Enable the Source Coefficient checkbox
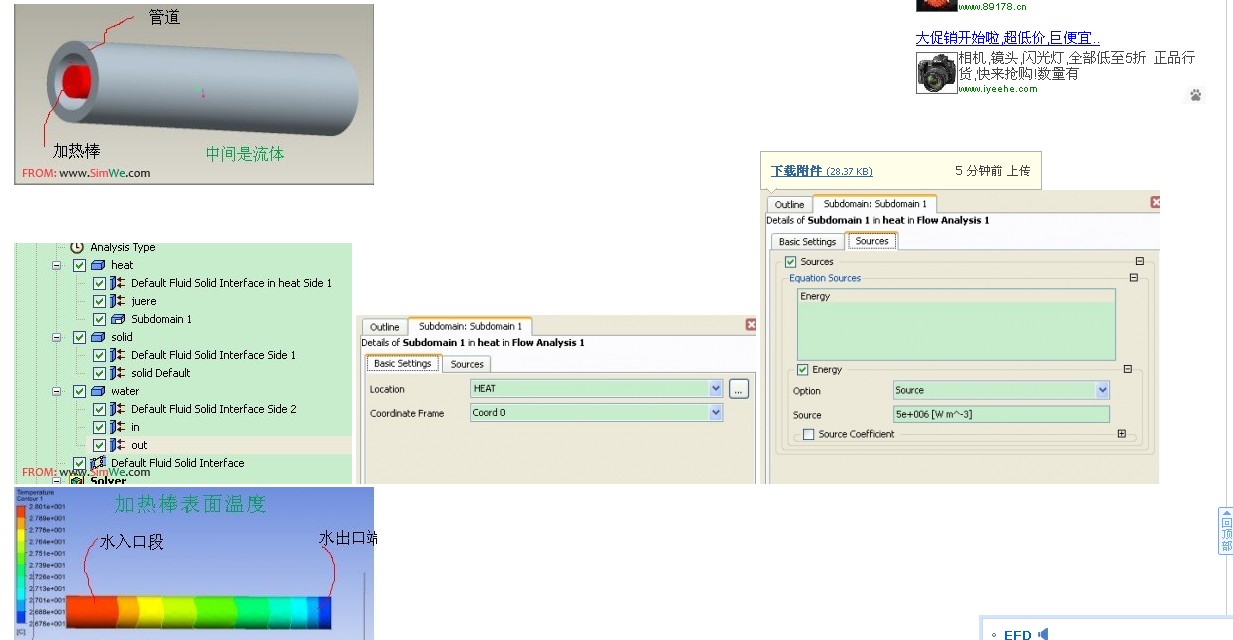 808,434
